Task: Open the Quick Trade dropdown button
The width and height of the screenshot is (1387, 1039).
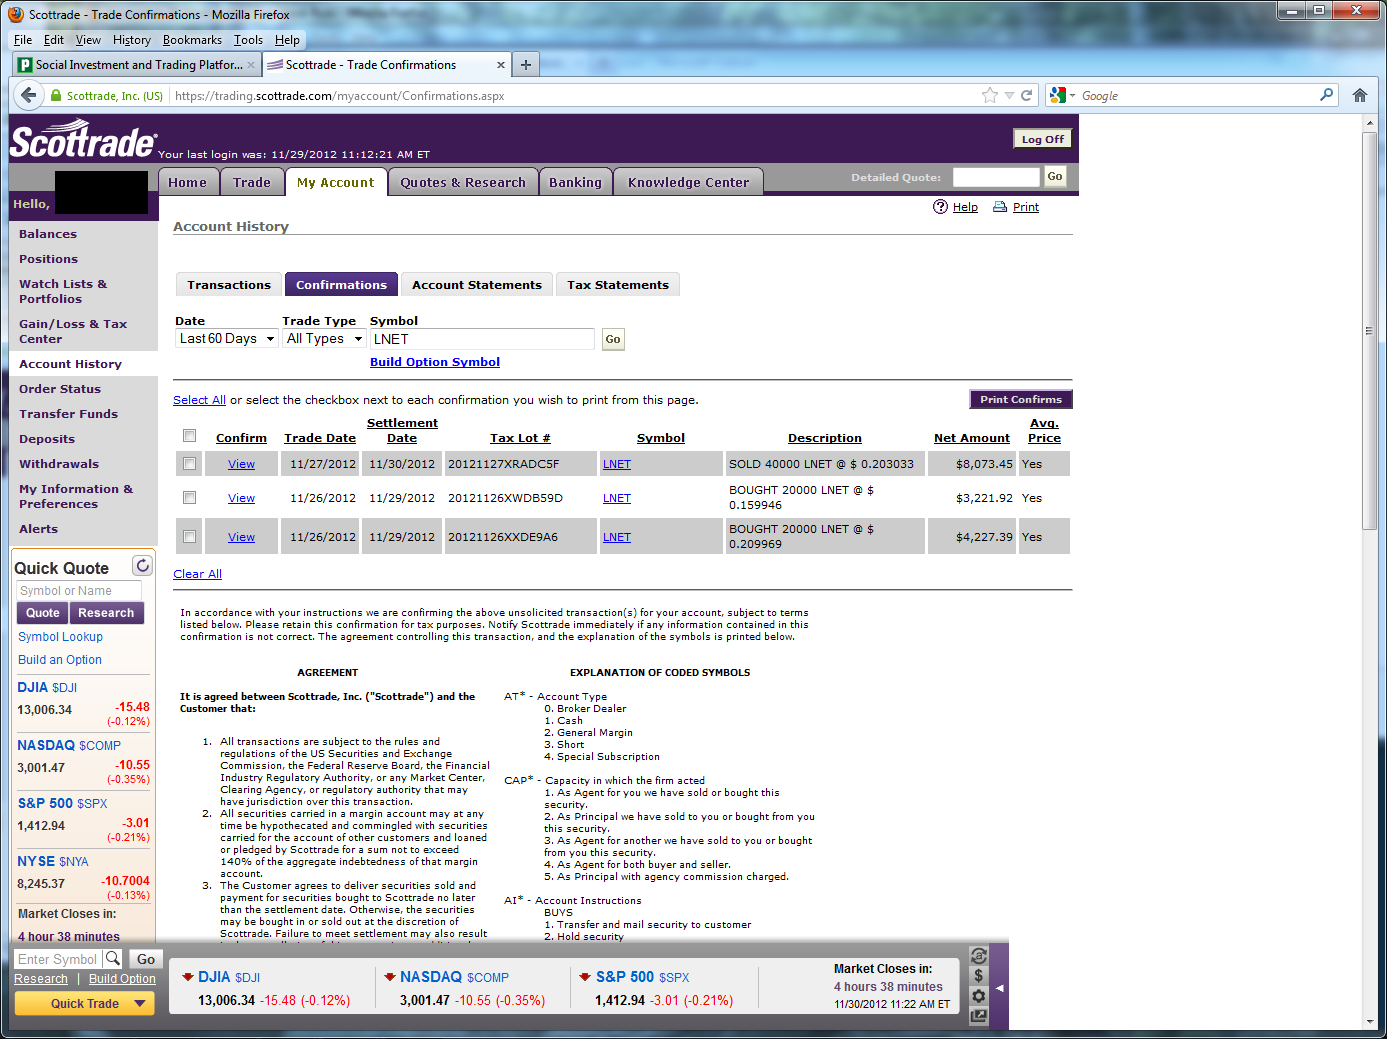Action: pos(85,1004)
